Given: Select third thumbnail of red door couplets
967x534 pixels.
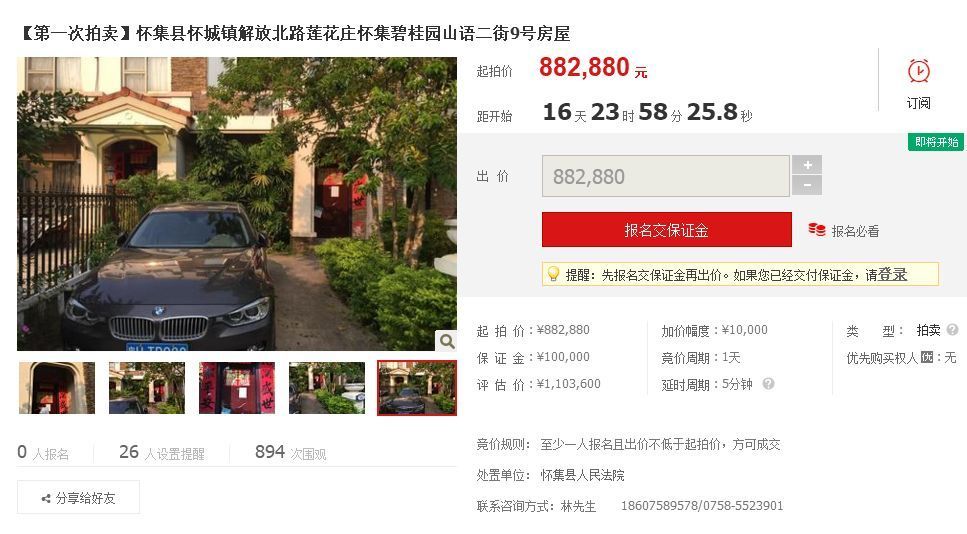Looking at the screenshot, I should tap(237, 388).
